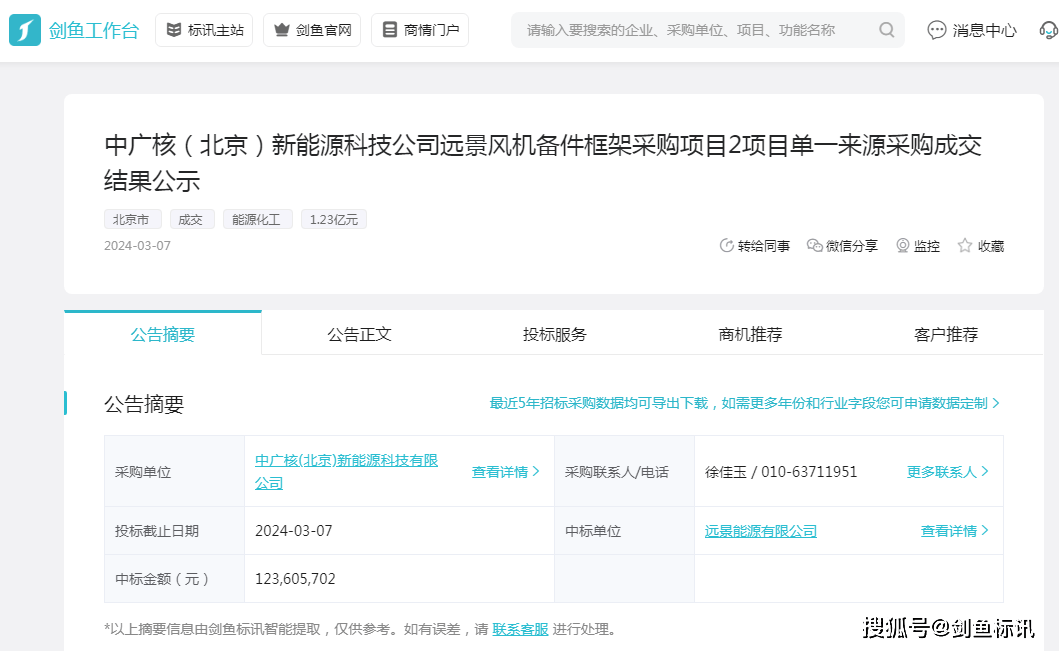Viewport: 1059px width, 651px height.
Task: Open the data export customization link
Action: pyautogui.click(x=744, y=403)
